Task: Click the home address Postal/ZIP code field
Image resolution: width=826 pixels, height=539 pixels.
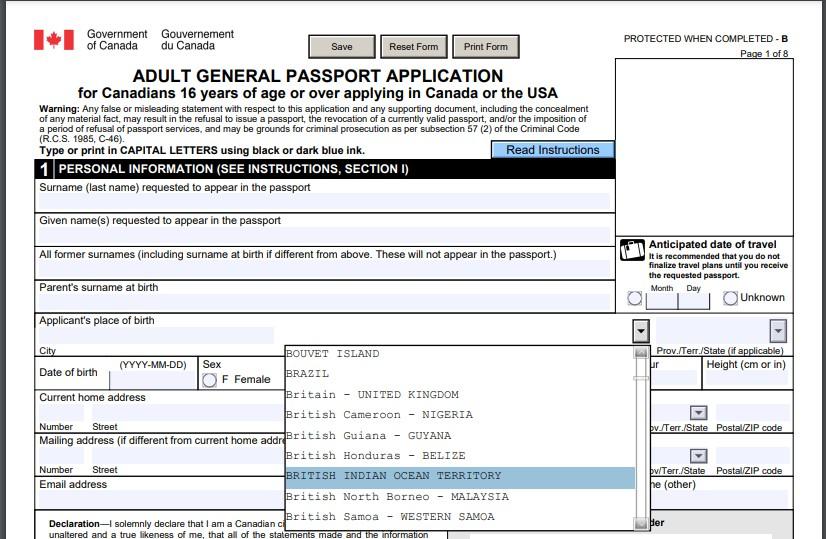Action: pos(752,413)
